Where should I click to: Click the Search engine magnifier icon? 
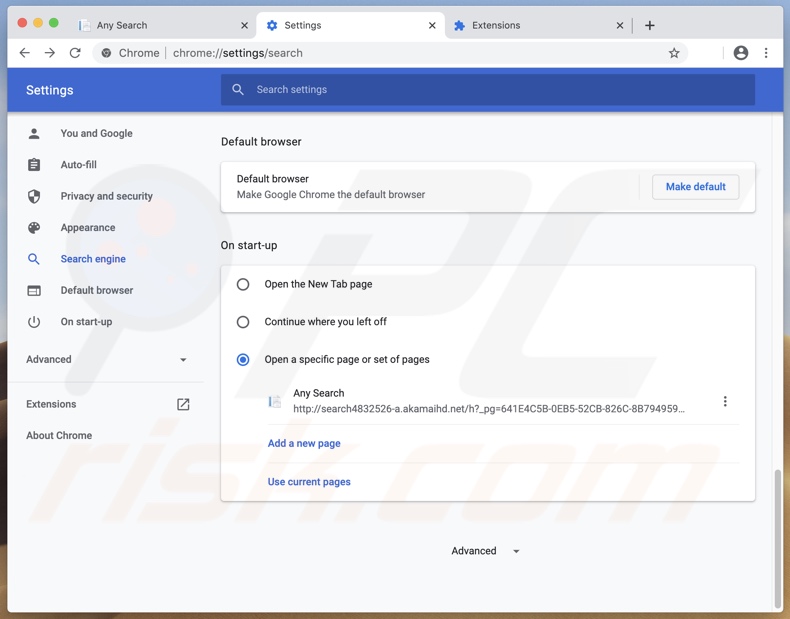pyautogui.click(x=34, y=259)
